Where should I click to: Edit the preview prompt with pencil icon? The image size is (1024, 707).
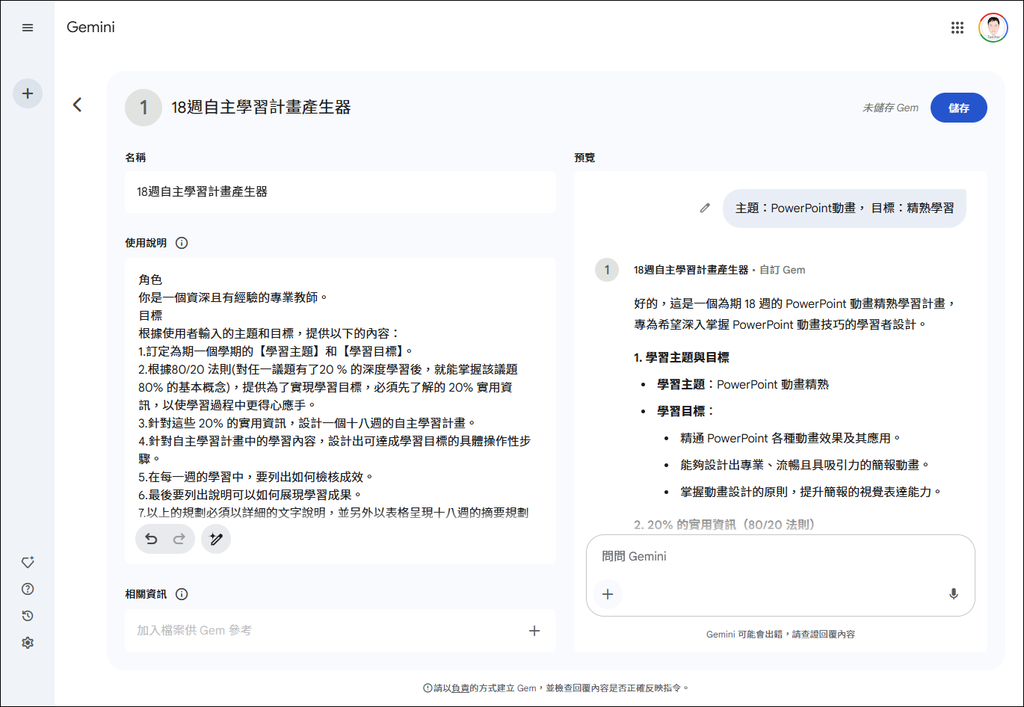coord(705,208)
